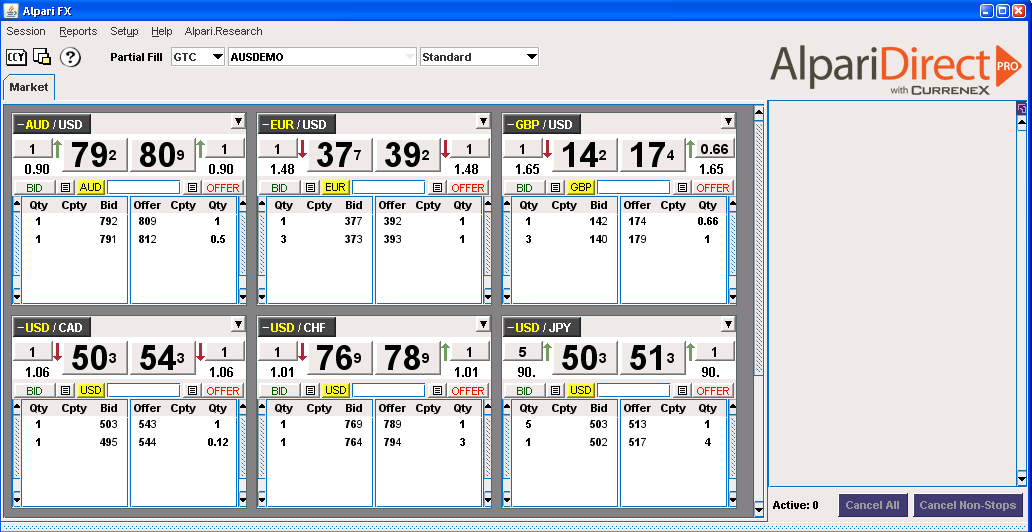This screenshot has width=1032, height=532.
Task: Click the green BID button in AUD/USD panel
Action: tap(35, 188)
